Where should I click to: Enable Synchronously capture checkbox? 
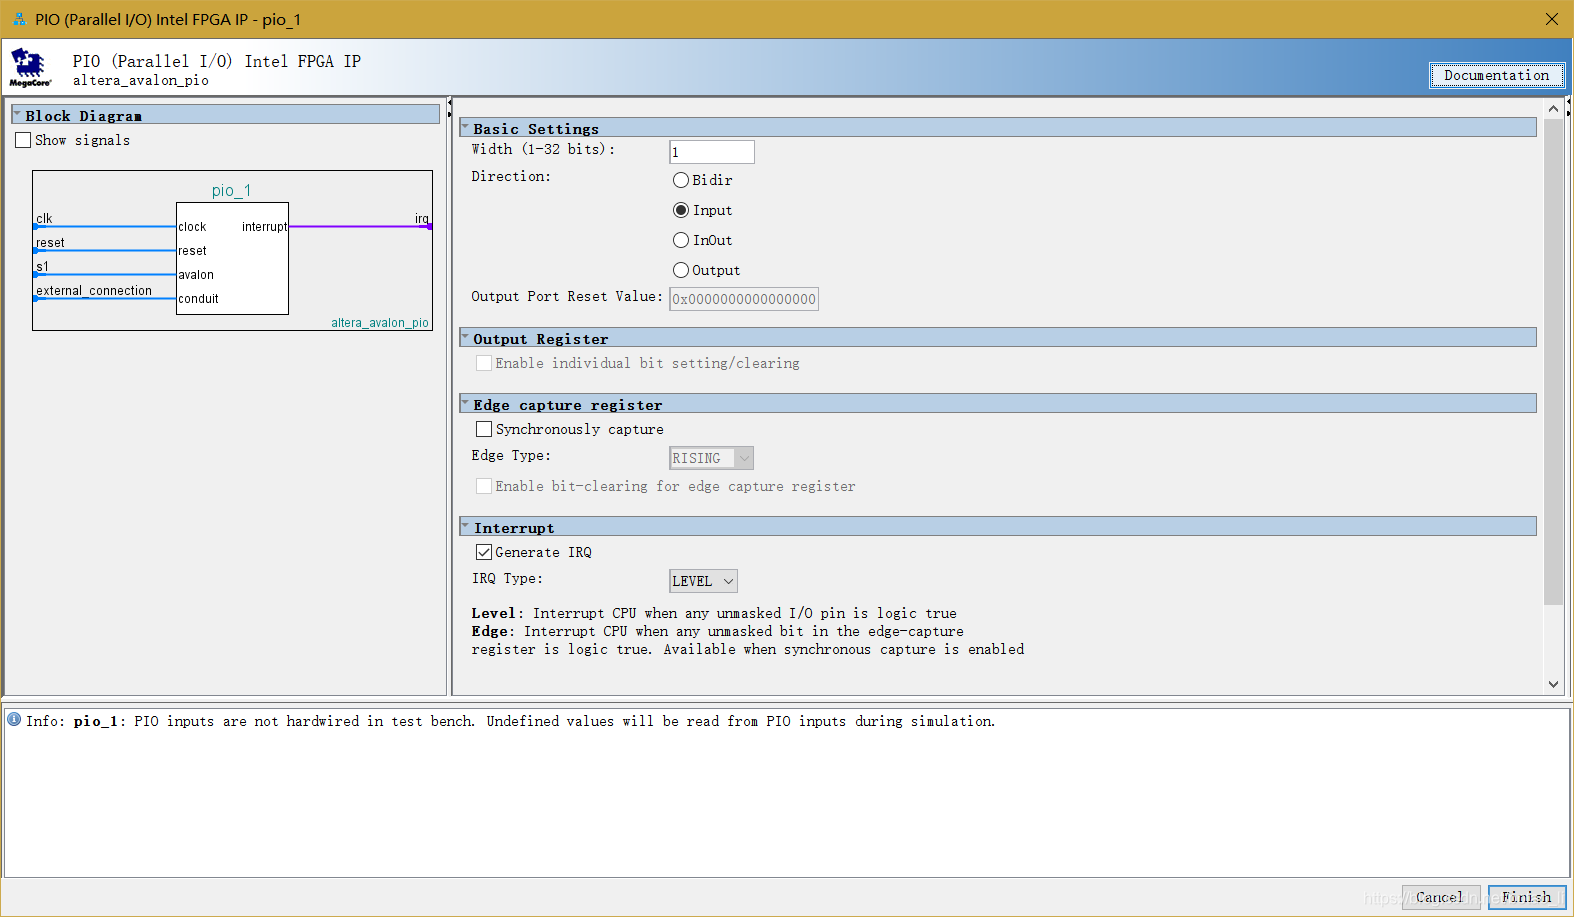coord(484,429)
